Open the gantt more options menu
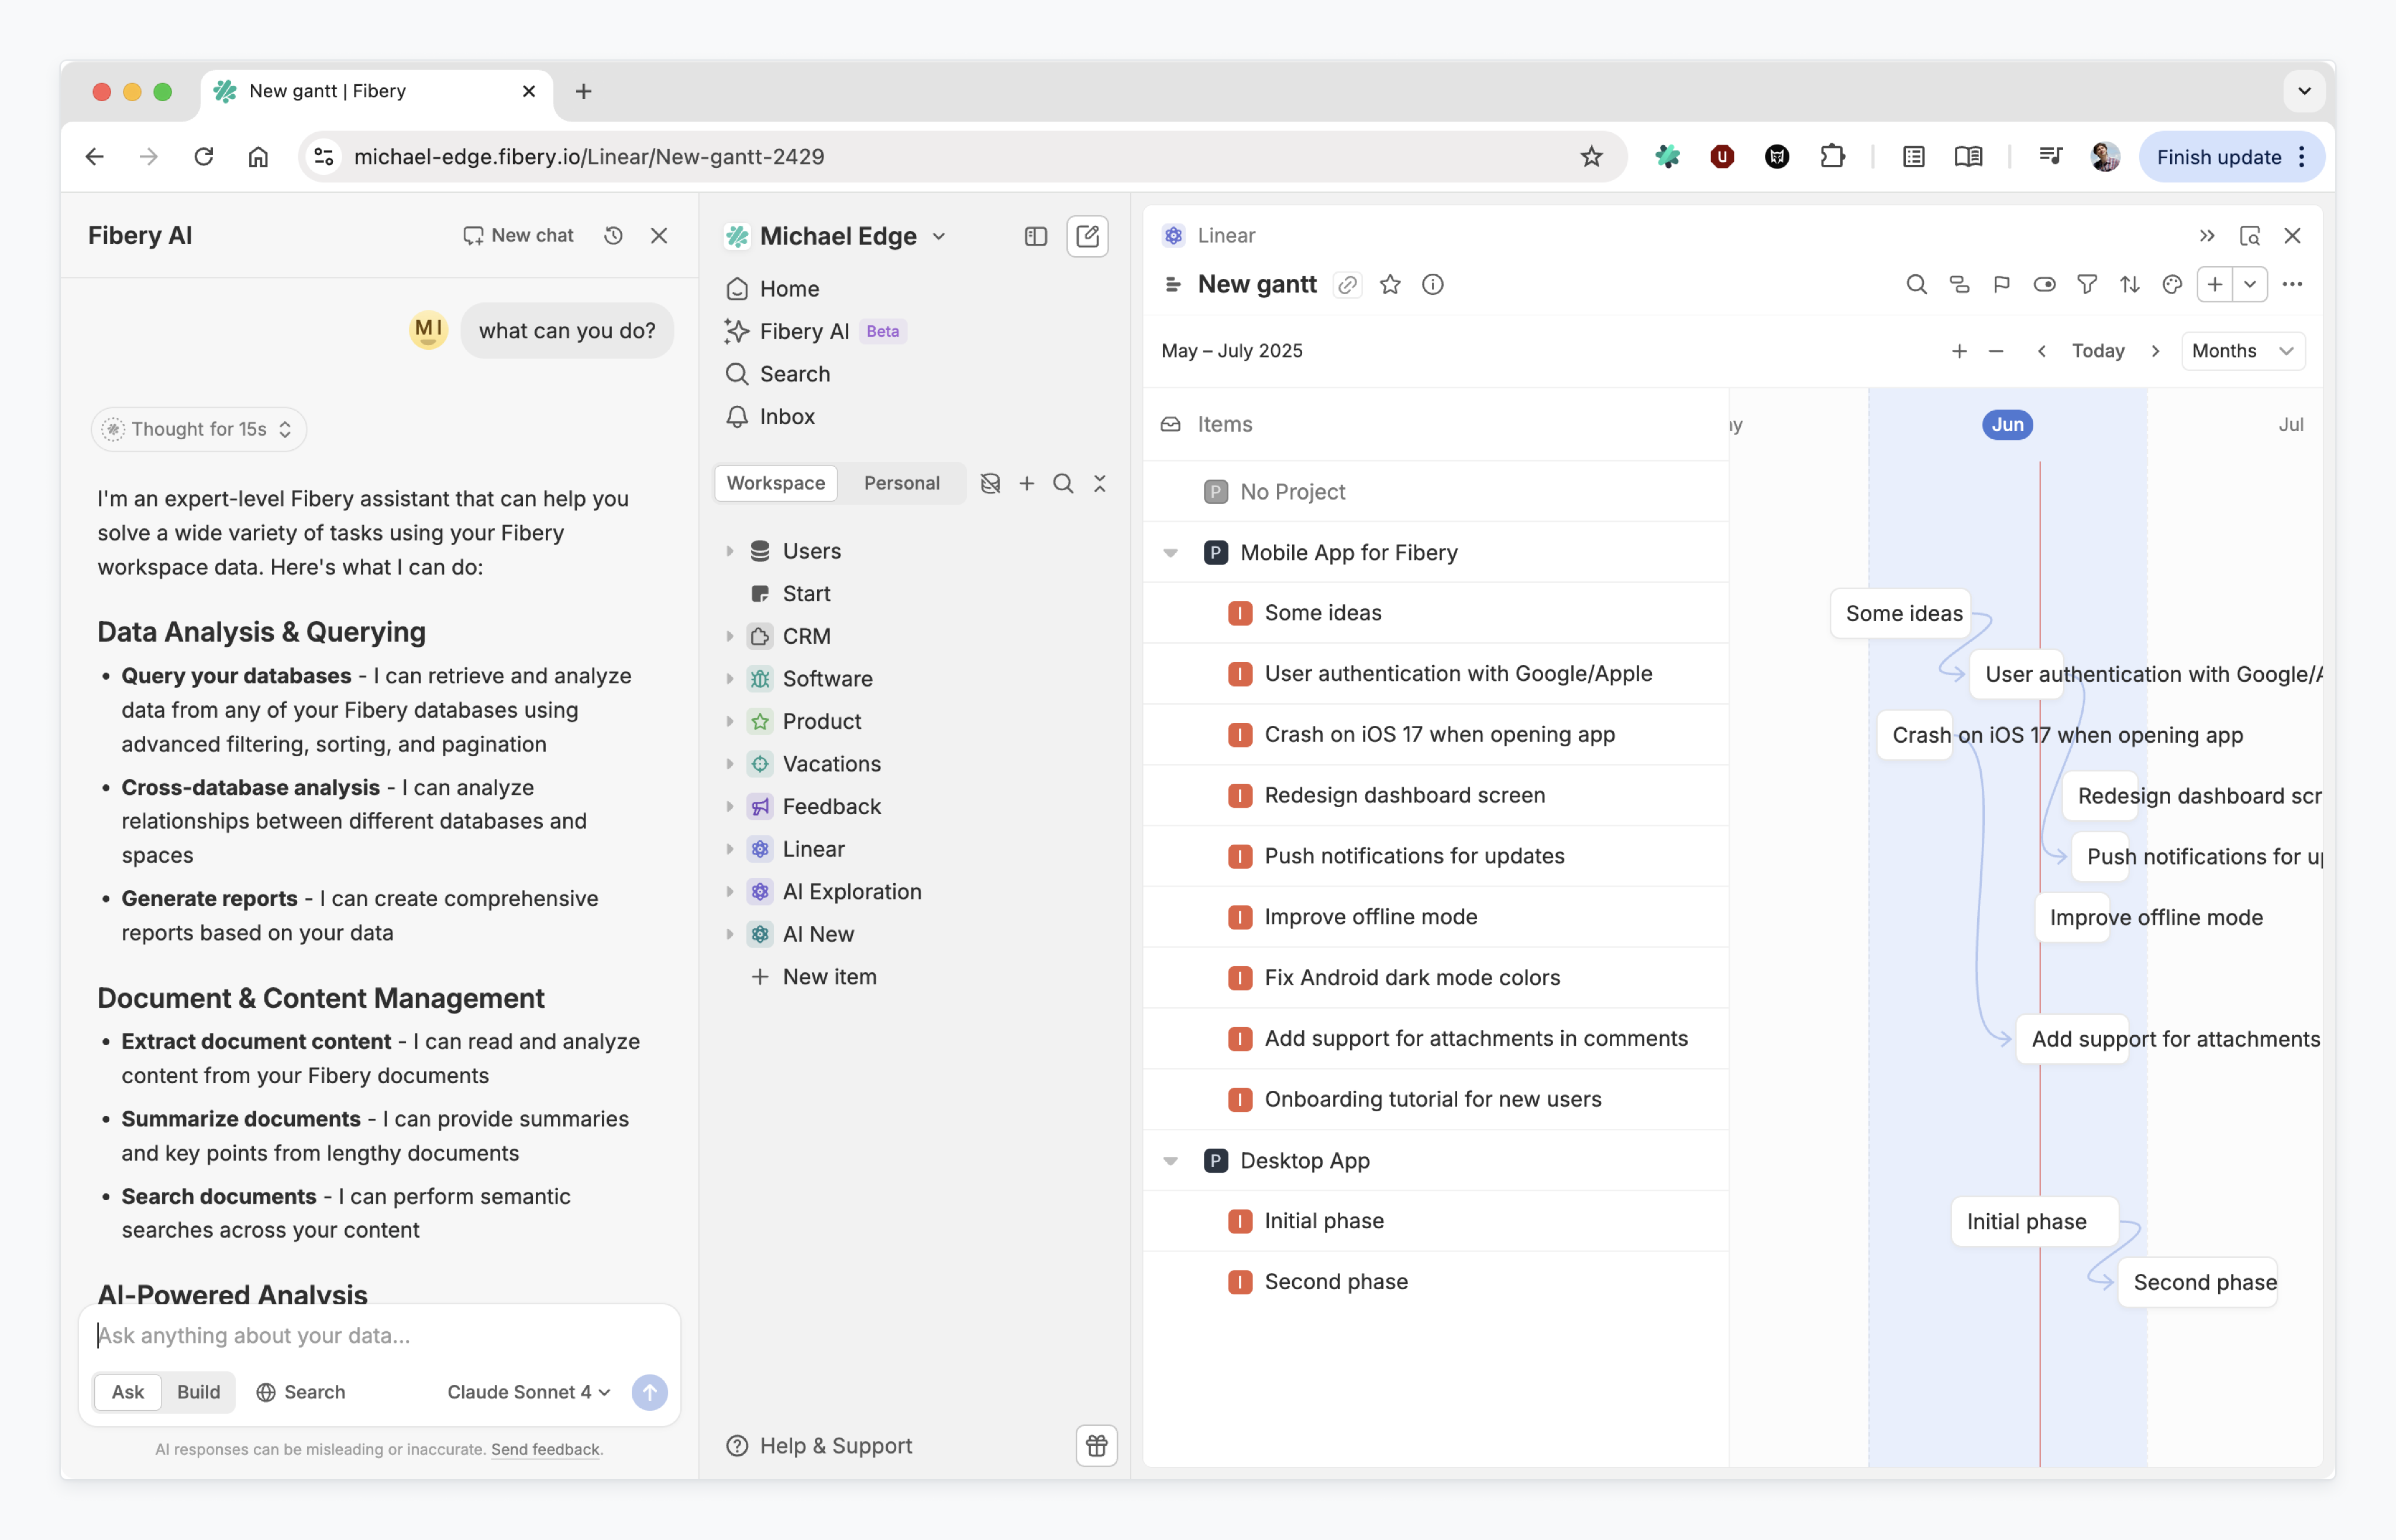 [x=2293, y=285]
